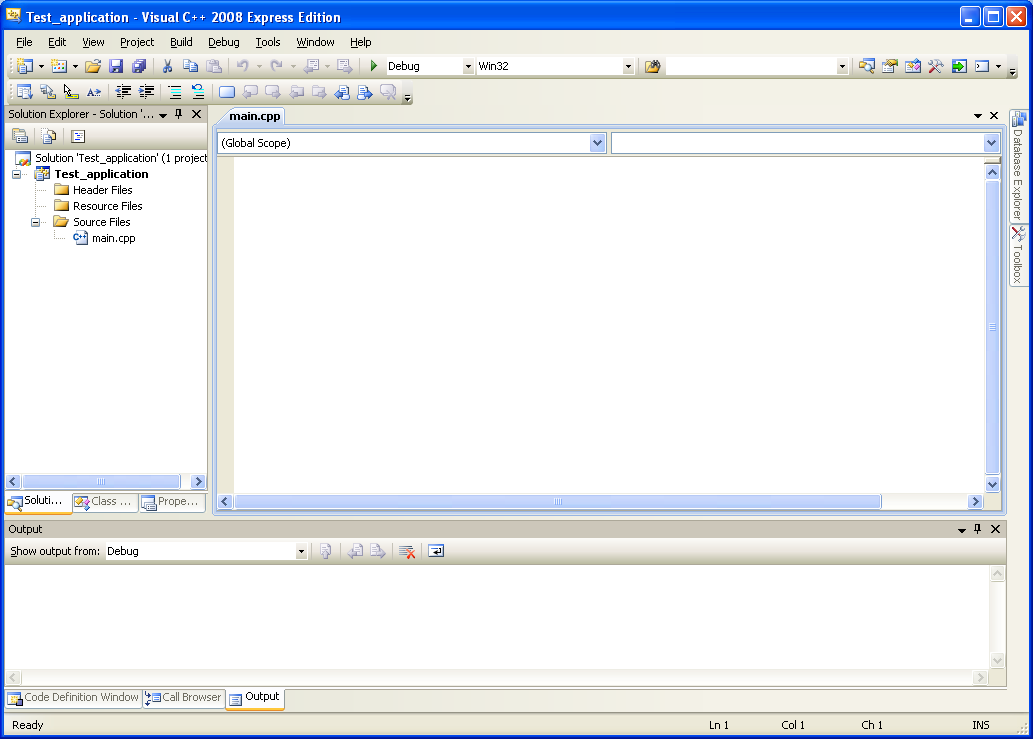Click the Decrease Line Indent icon

click(x=123, y=92)
